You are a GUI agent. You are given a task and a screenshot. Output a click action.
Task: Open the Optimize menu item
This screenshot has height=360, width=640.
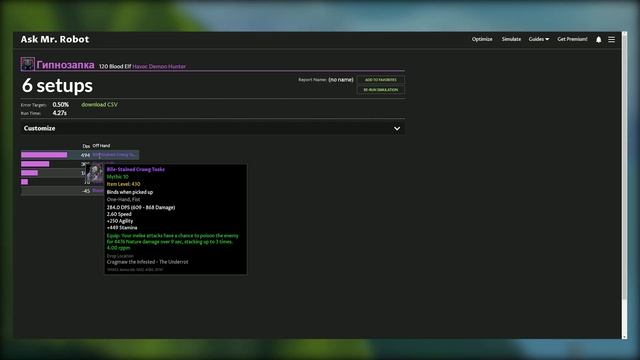coord(482,39)
